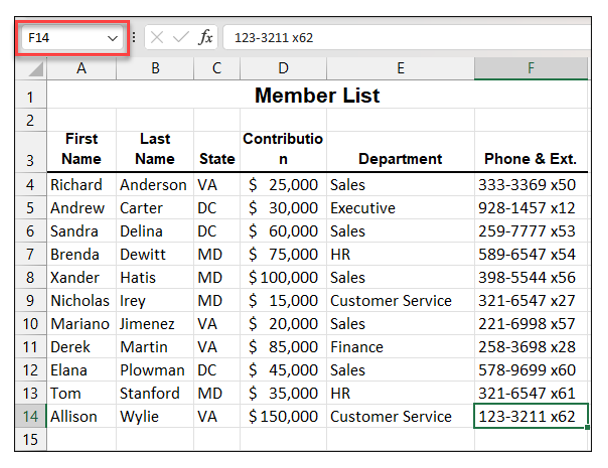This screenshot has width=608, height=468.
Task: Select row 7 header
Action: (31, 254)
